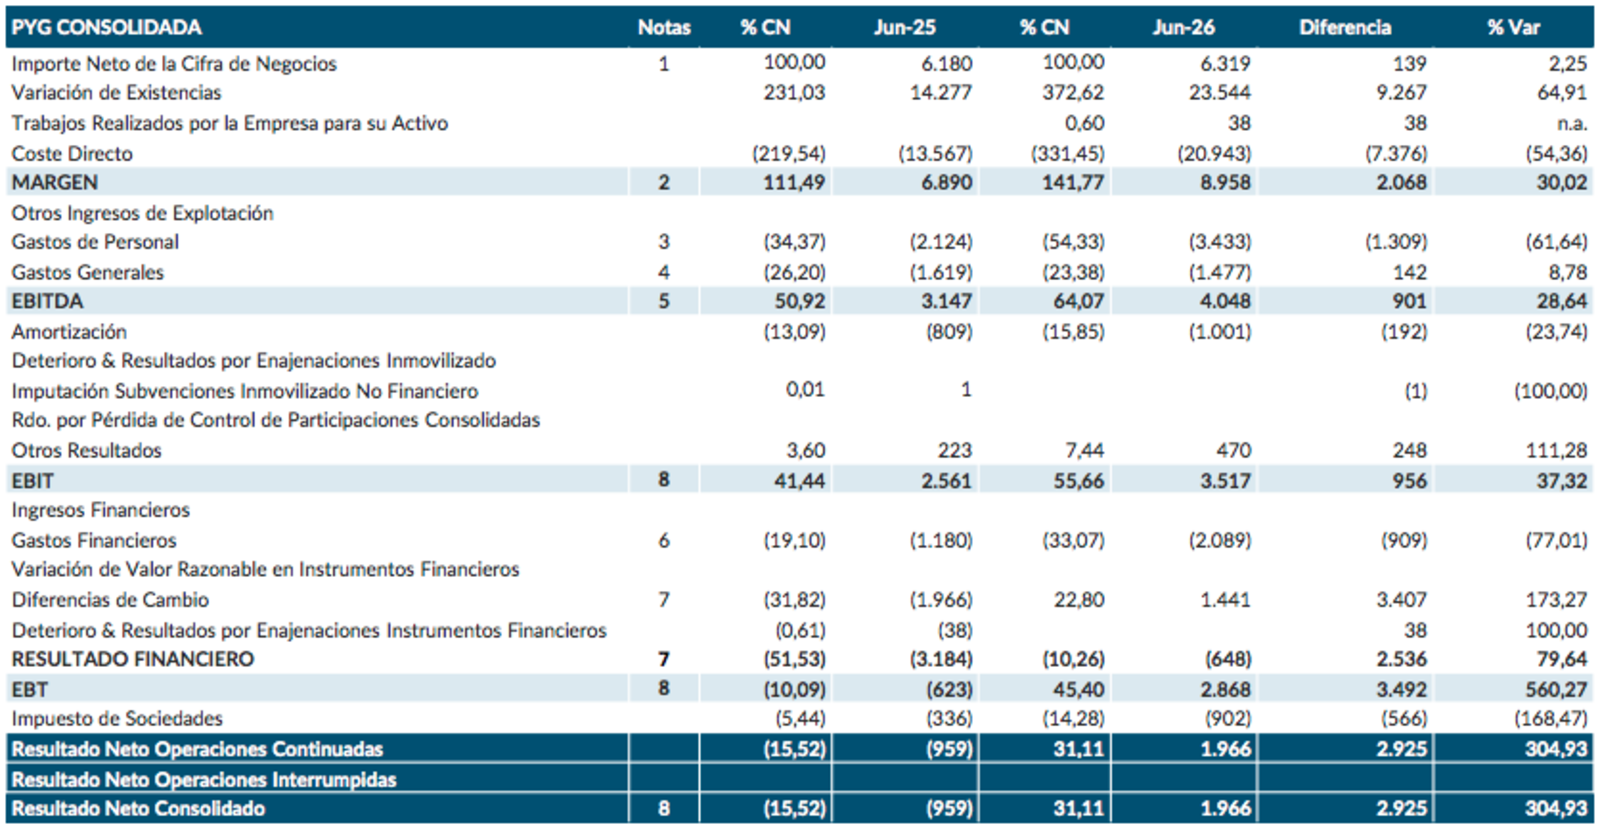
Task: Select the 'MARGEN' row label
Action: point(55,183)
